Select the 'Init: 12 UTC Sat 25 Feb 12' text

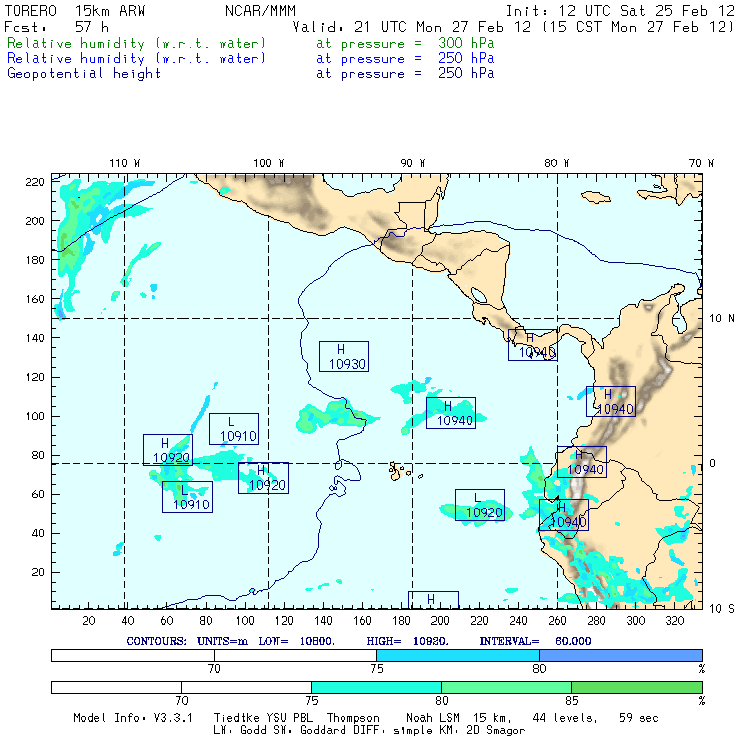[620, 11]
